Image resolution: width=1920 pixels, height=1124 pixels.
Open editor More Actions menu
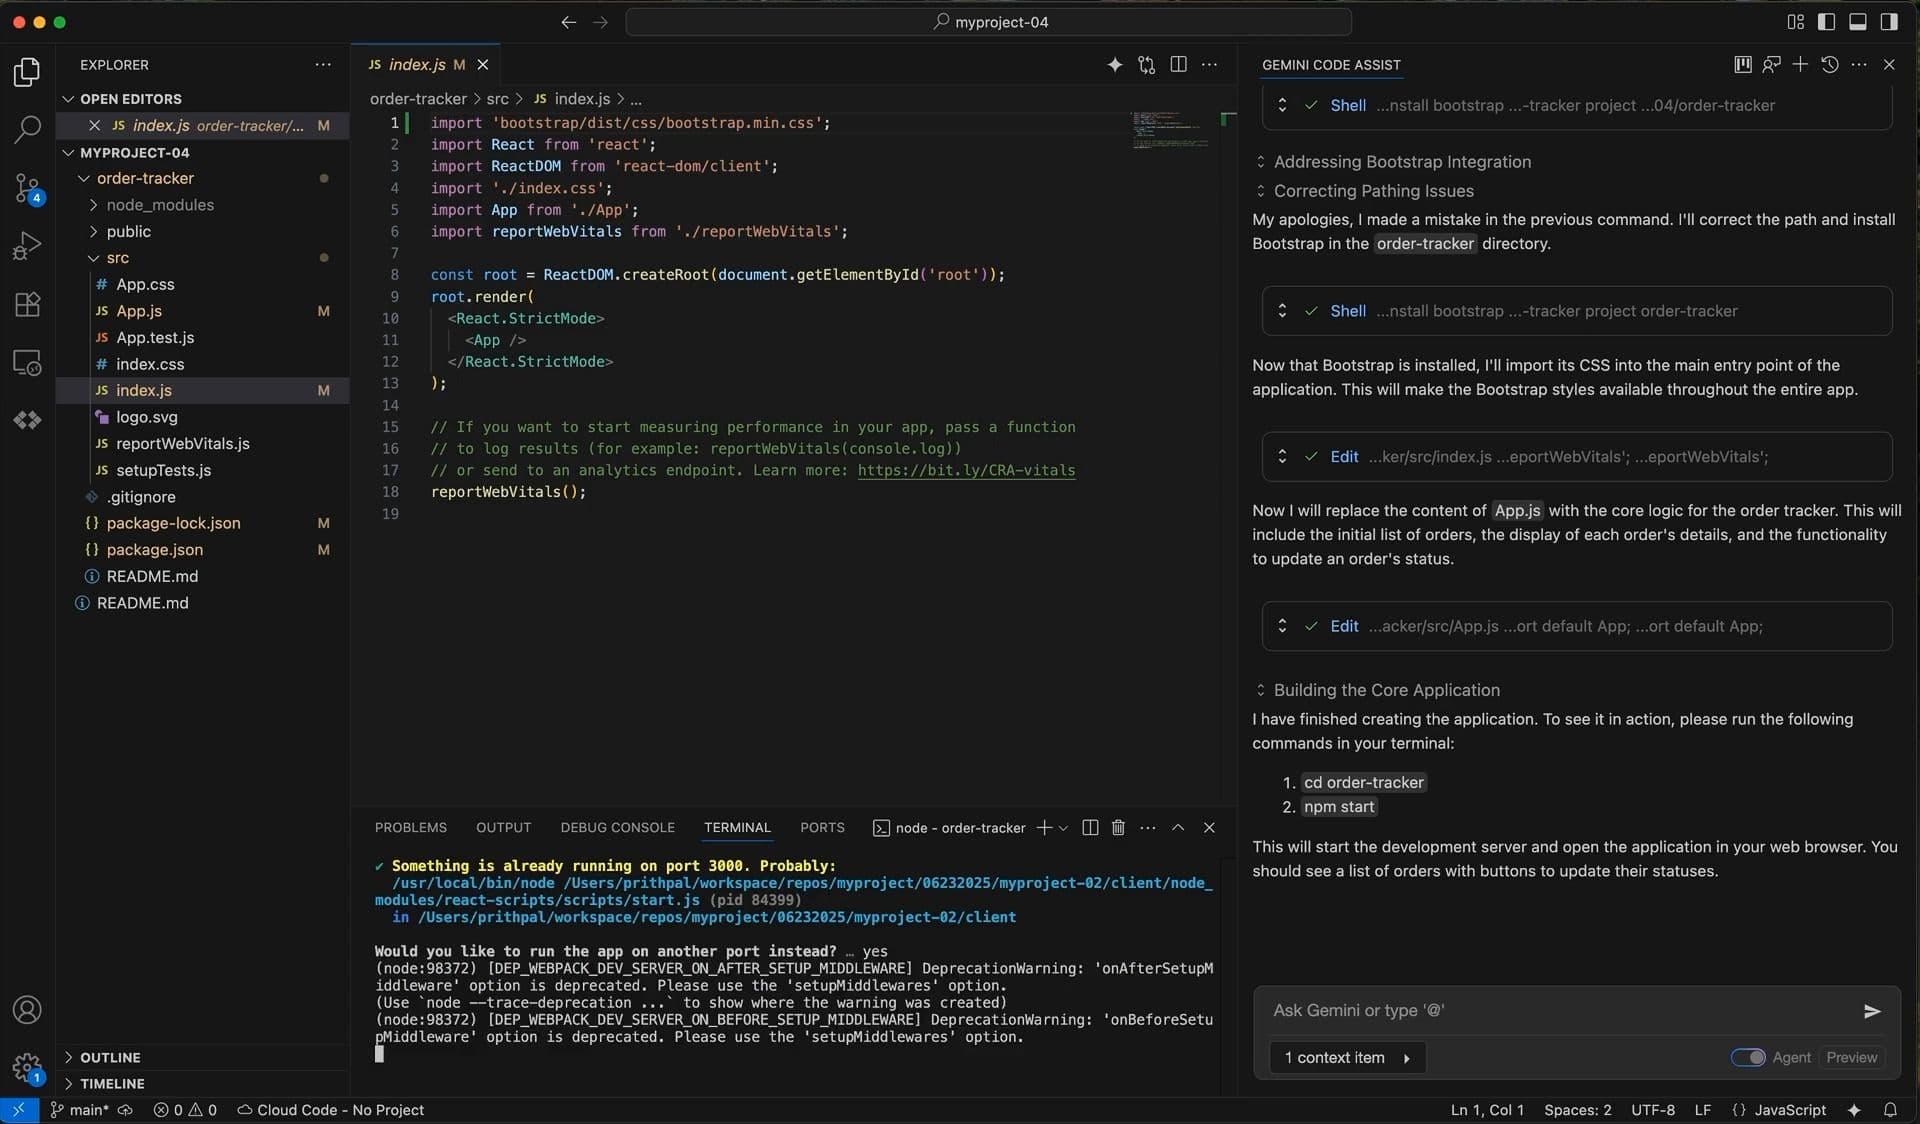click(x=1210, y=65)
